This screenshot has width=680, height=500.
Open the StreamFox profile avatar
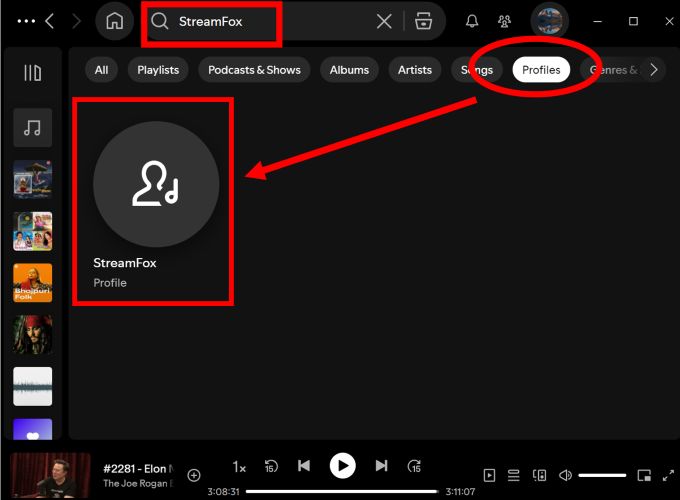click(x=156, y=184)
